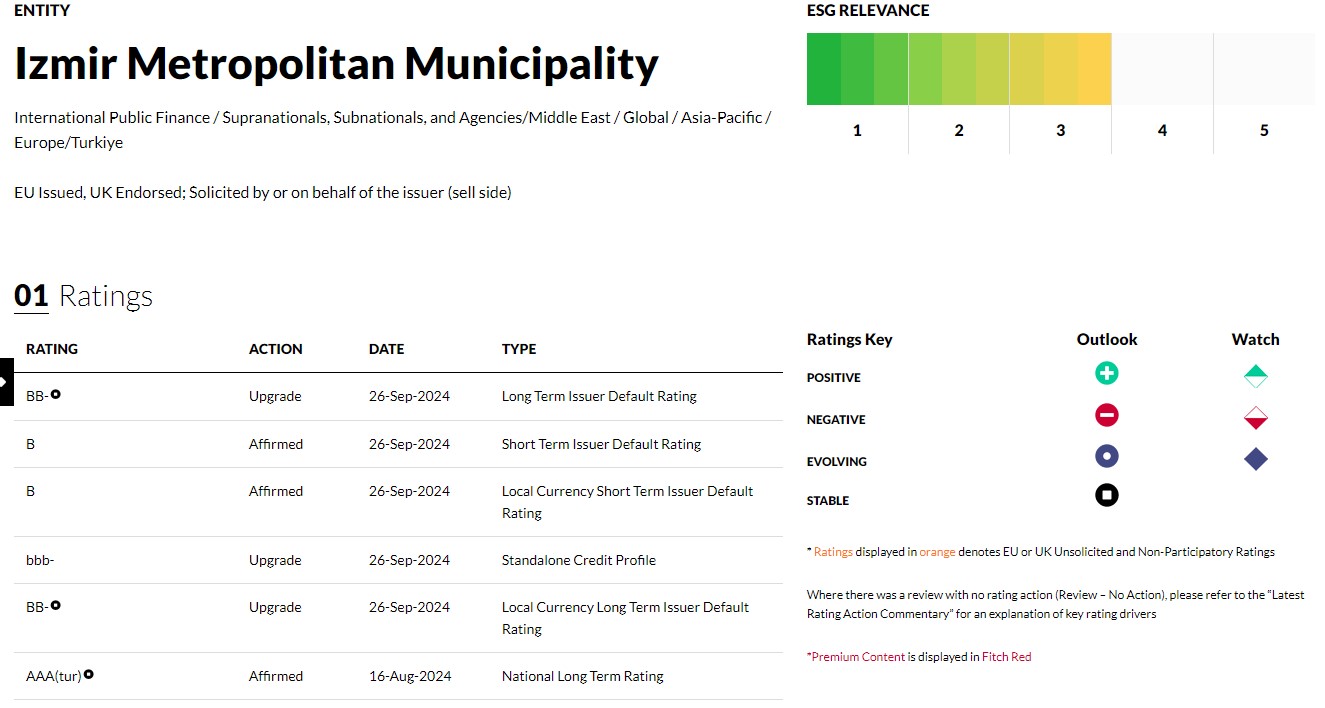Click the ACTION column header
Screen dimensions: 1325x708
(276, 349)
